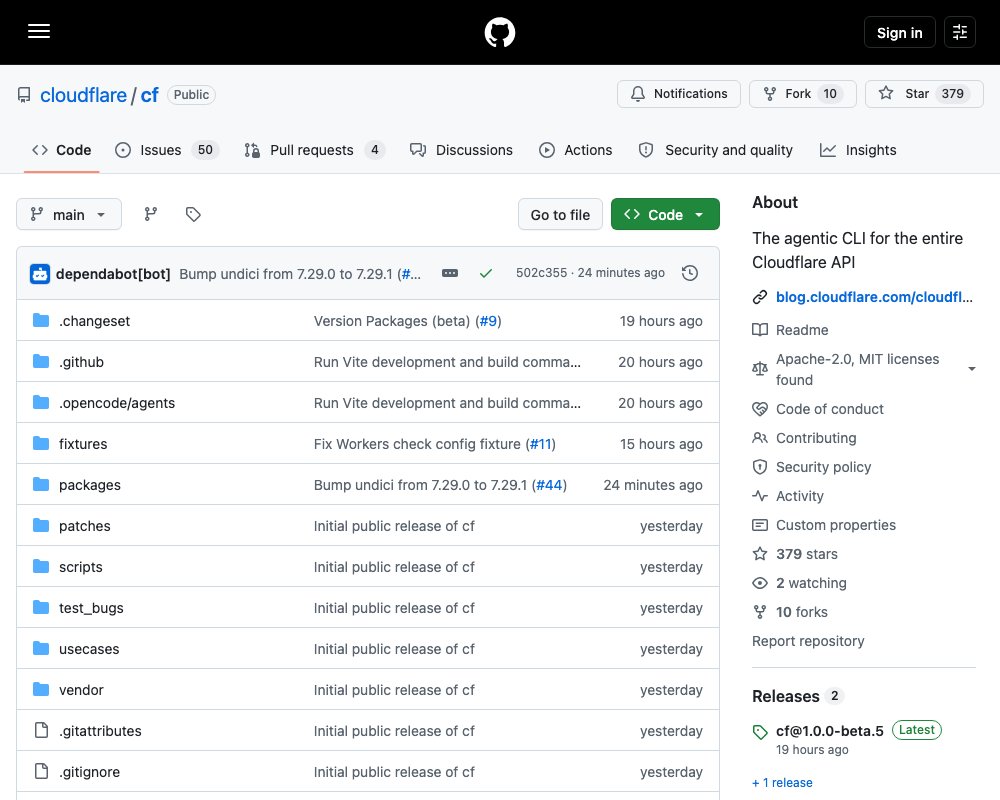Open the Insights tab
Screen dimensions: 1000x800
(858, 150)
